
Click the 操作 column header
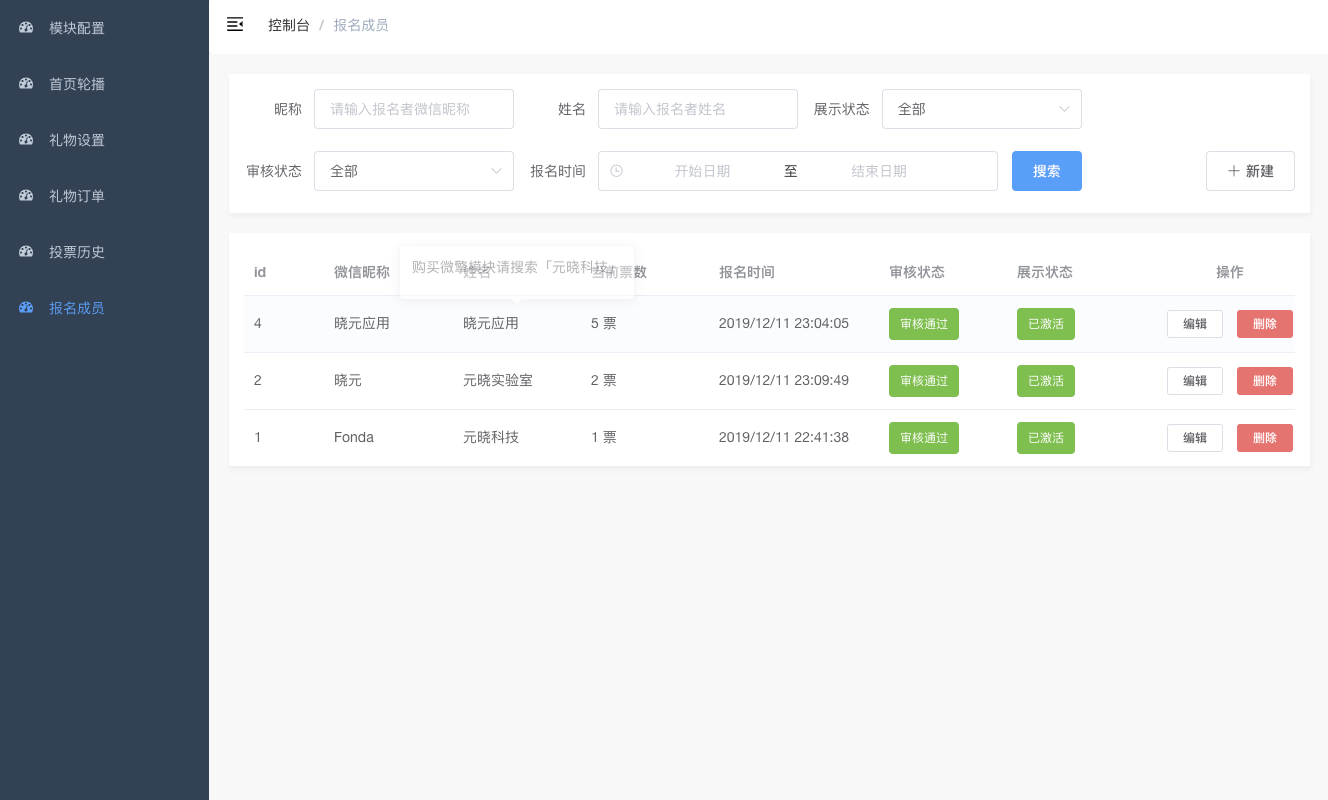click(x=1230, y=272)
